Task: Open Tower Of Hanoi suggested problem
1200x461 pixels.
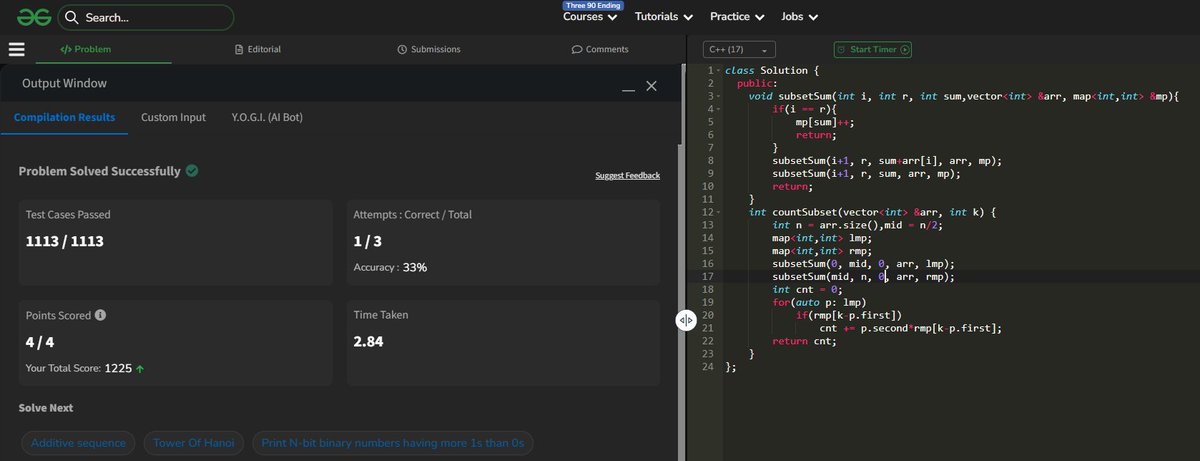Action: [x=193, y=443]
